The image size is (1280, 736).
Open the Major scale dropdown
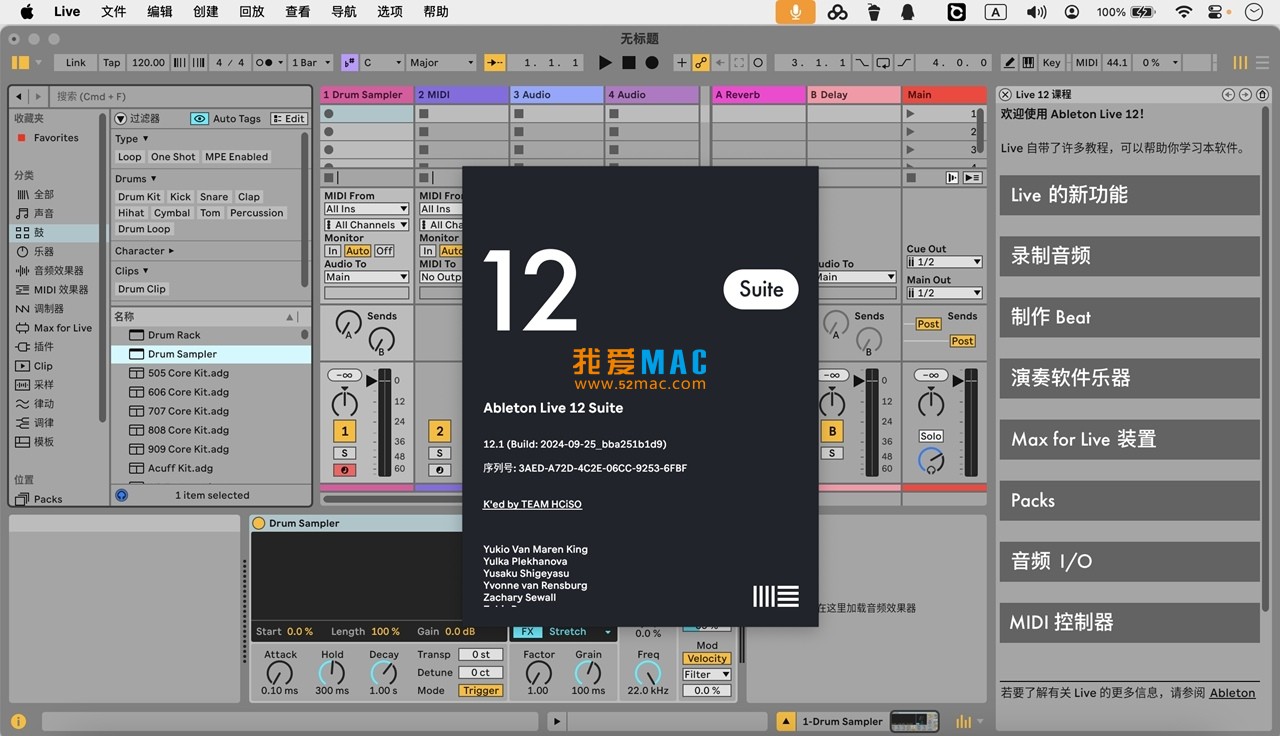[441, 62]
